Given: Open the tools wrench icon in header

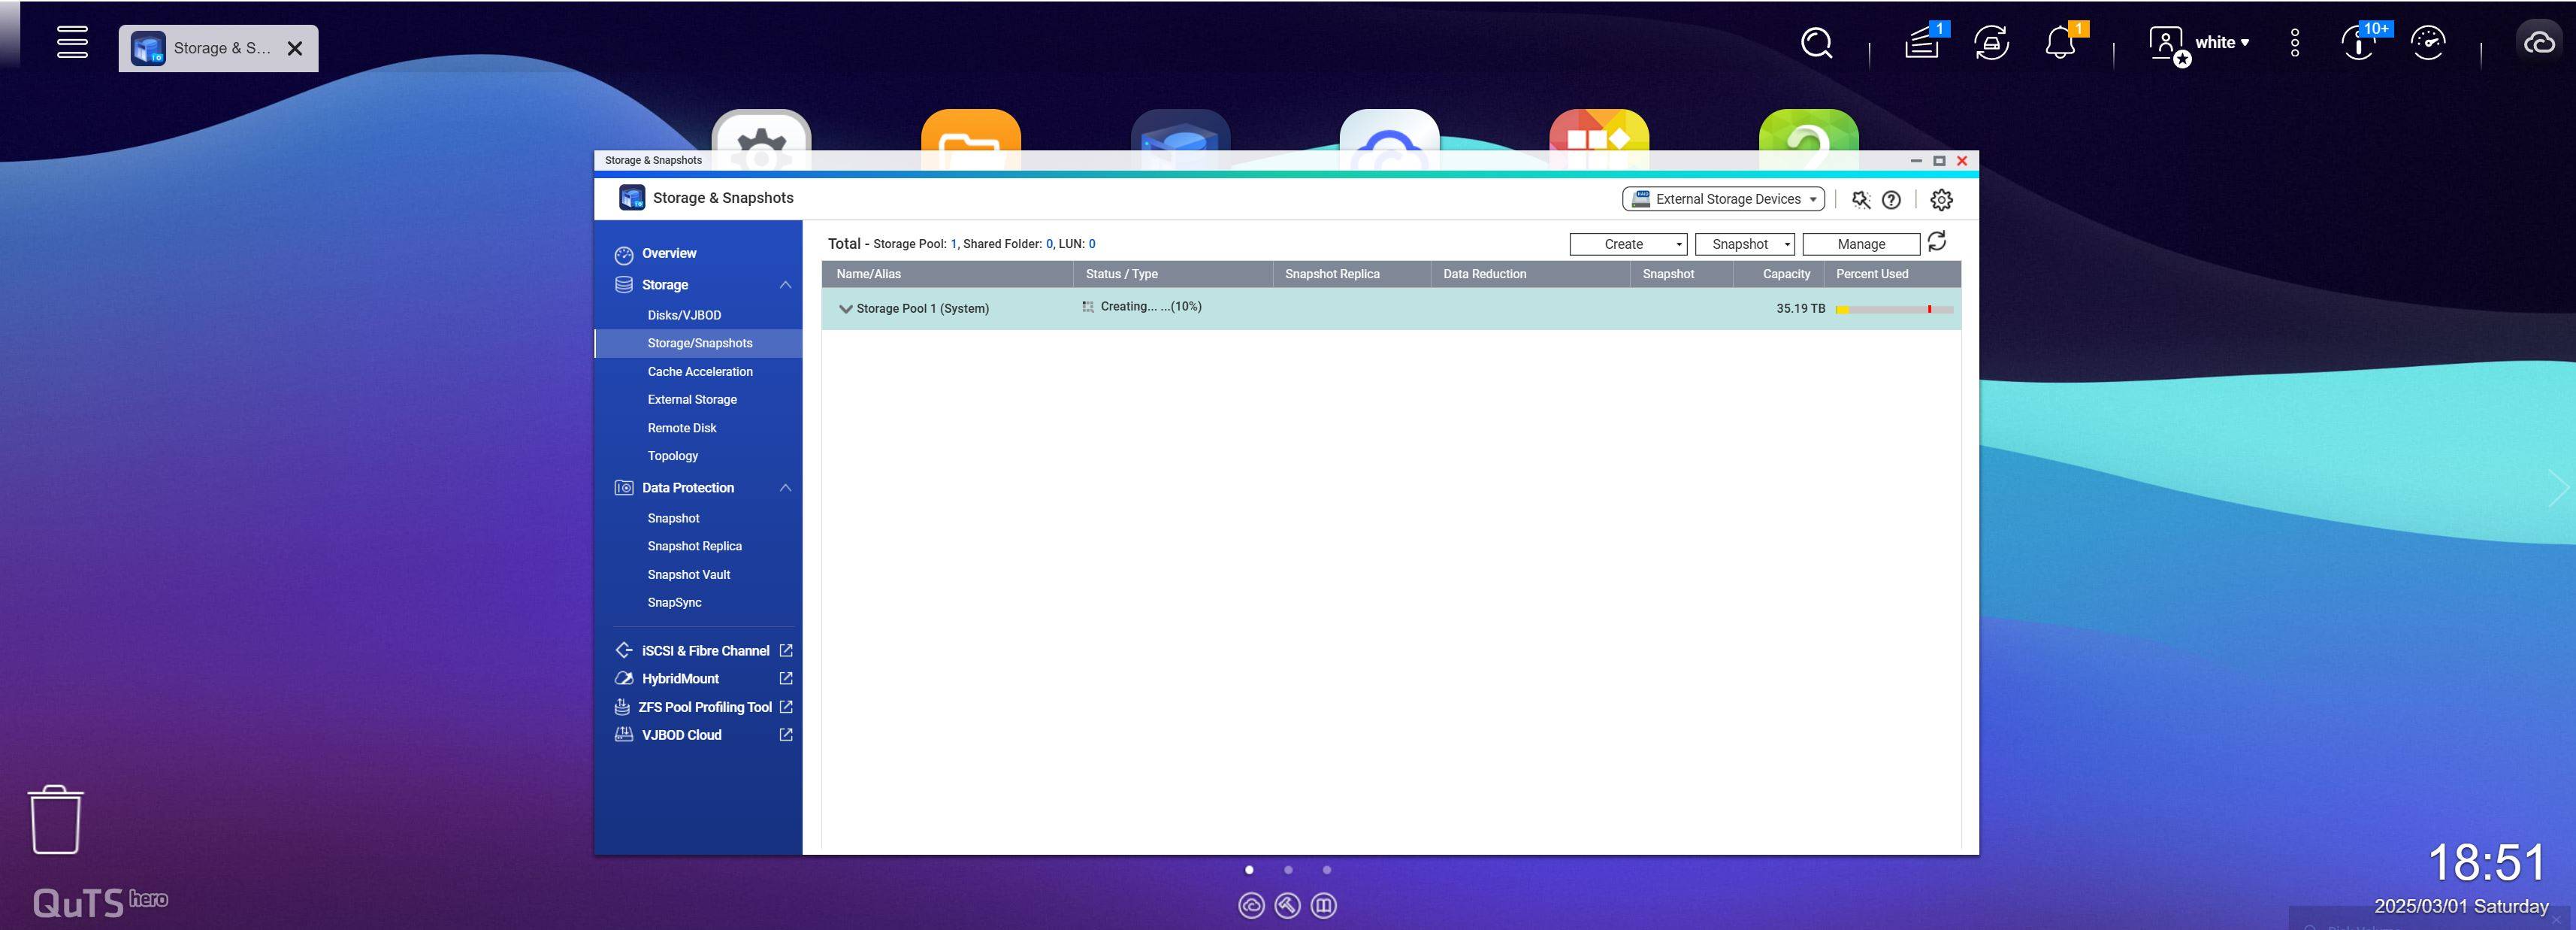Looking at the screenshot, I should click(x=1861, y=199).
